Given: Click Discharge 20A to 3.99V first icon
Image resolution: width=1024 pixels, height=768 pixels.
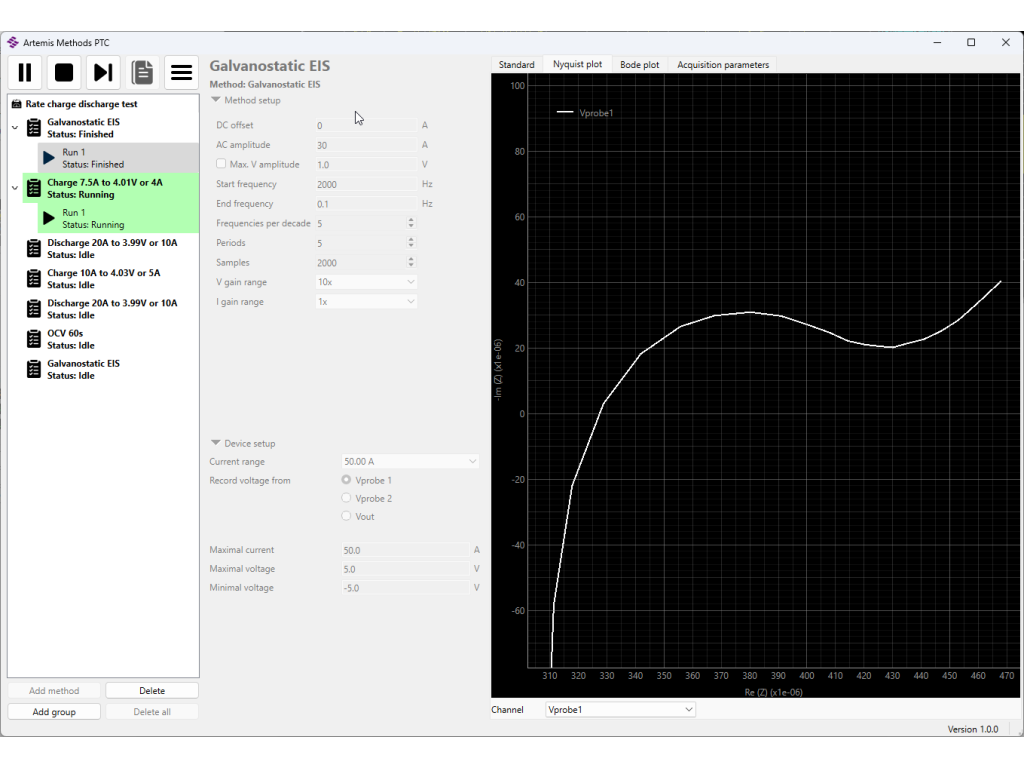Looking at the screenshot, I should (33, 248).
